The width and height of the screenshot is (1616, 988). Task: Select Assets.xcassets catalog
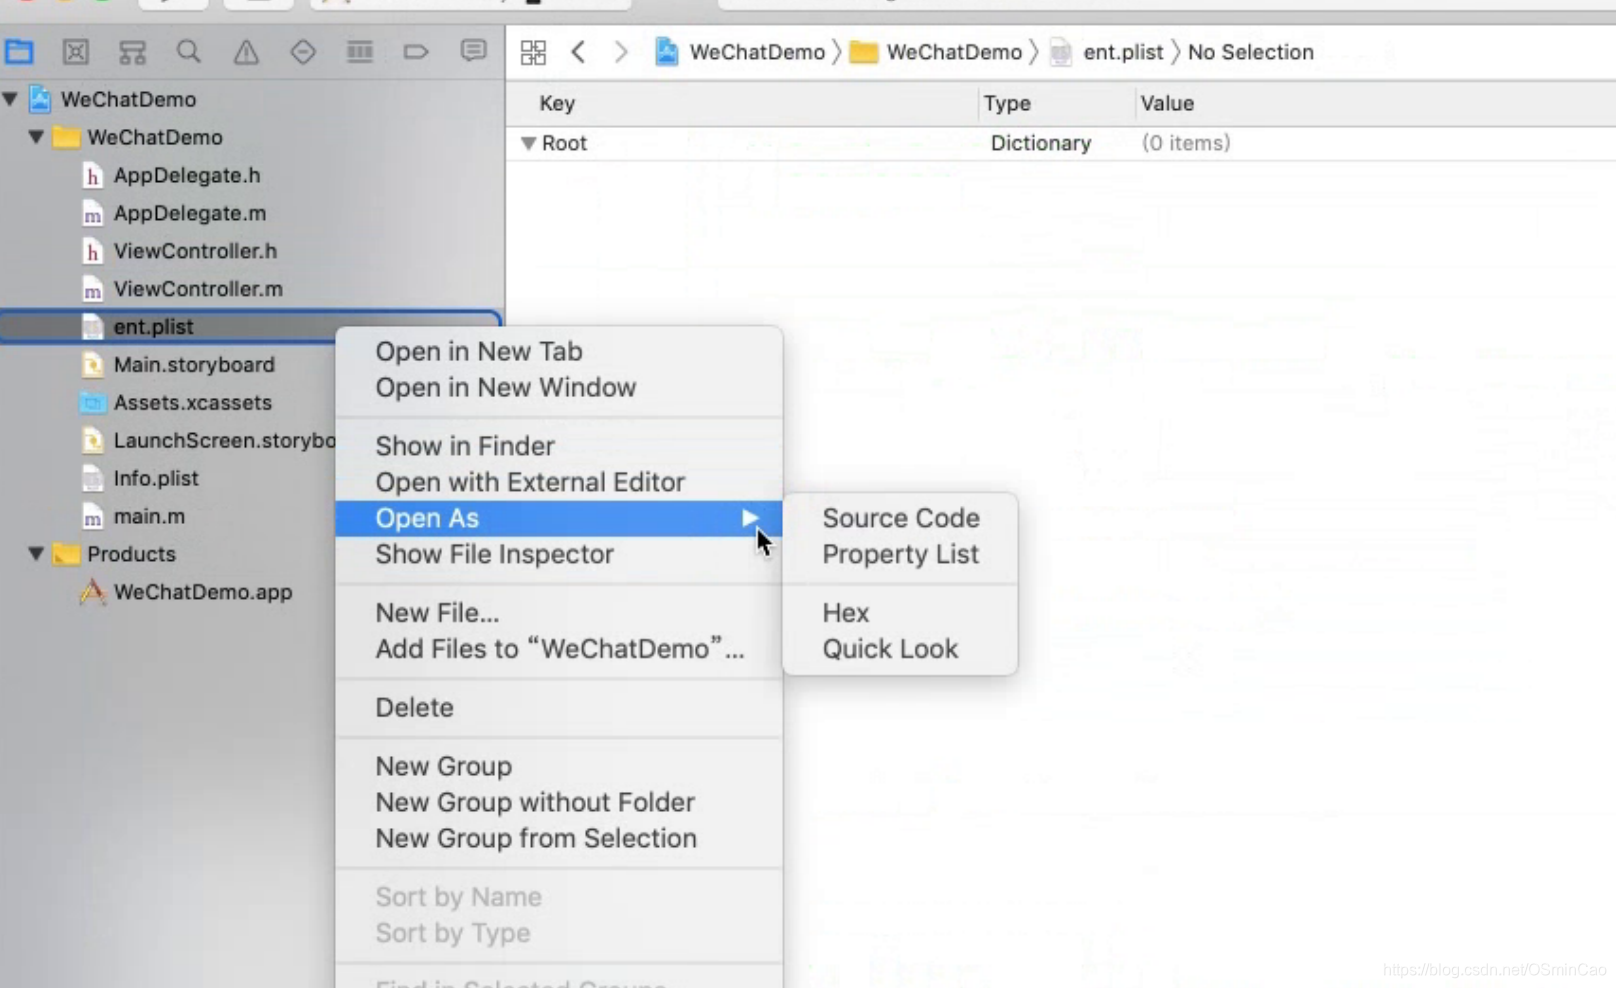click(x=192, y=403)
